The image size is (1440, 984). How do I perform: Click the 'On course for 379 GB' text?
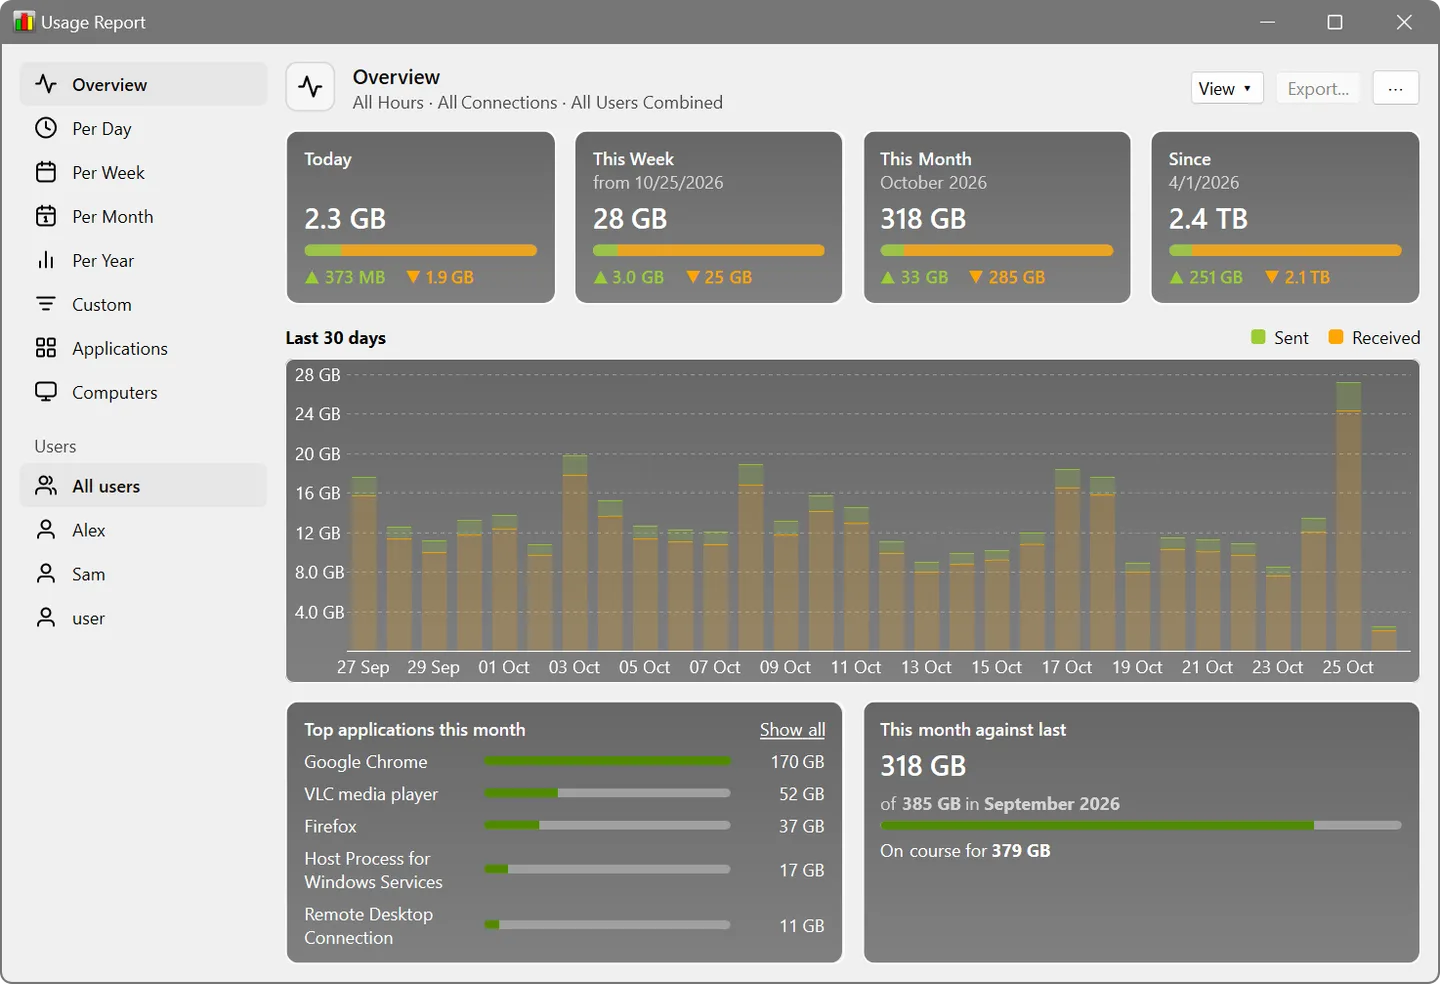click(965, 851)
